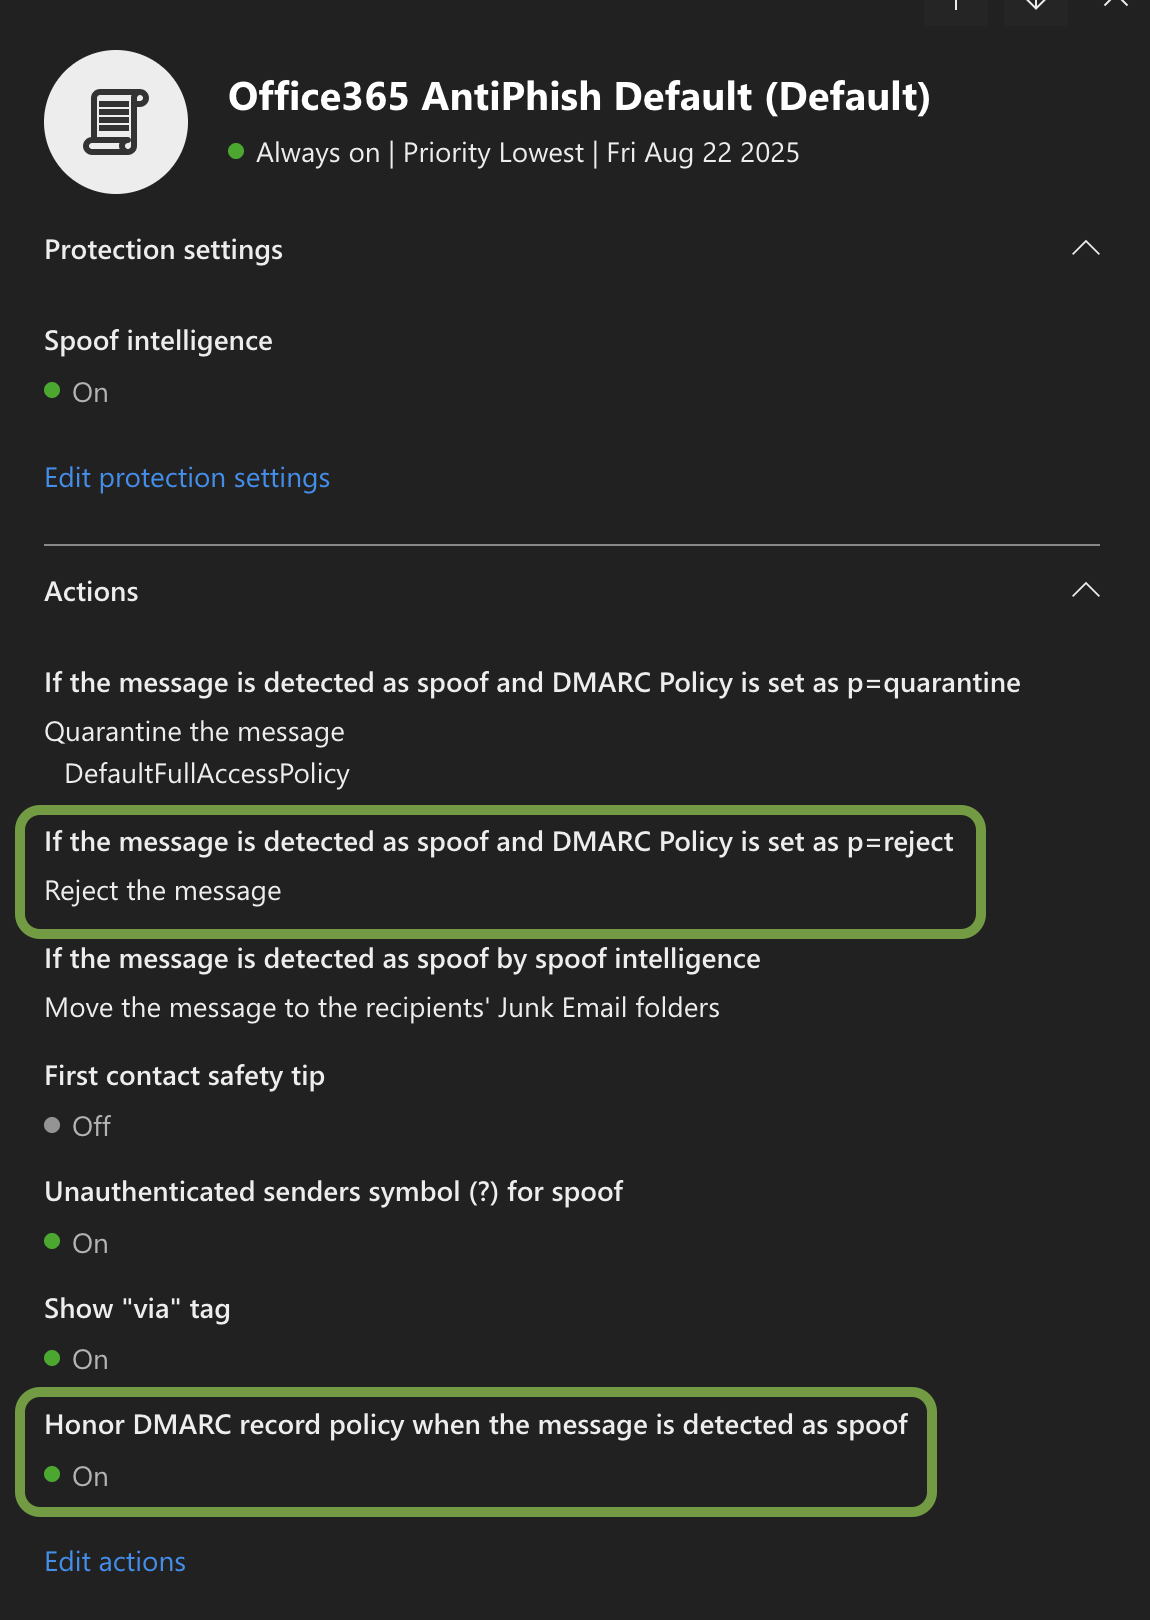The image size is (1150, 1620).
Task: Click the Quarantine the message action text
Action: pos(194,731)
